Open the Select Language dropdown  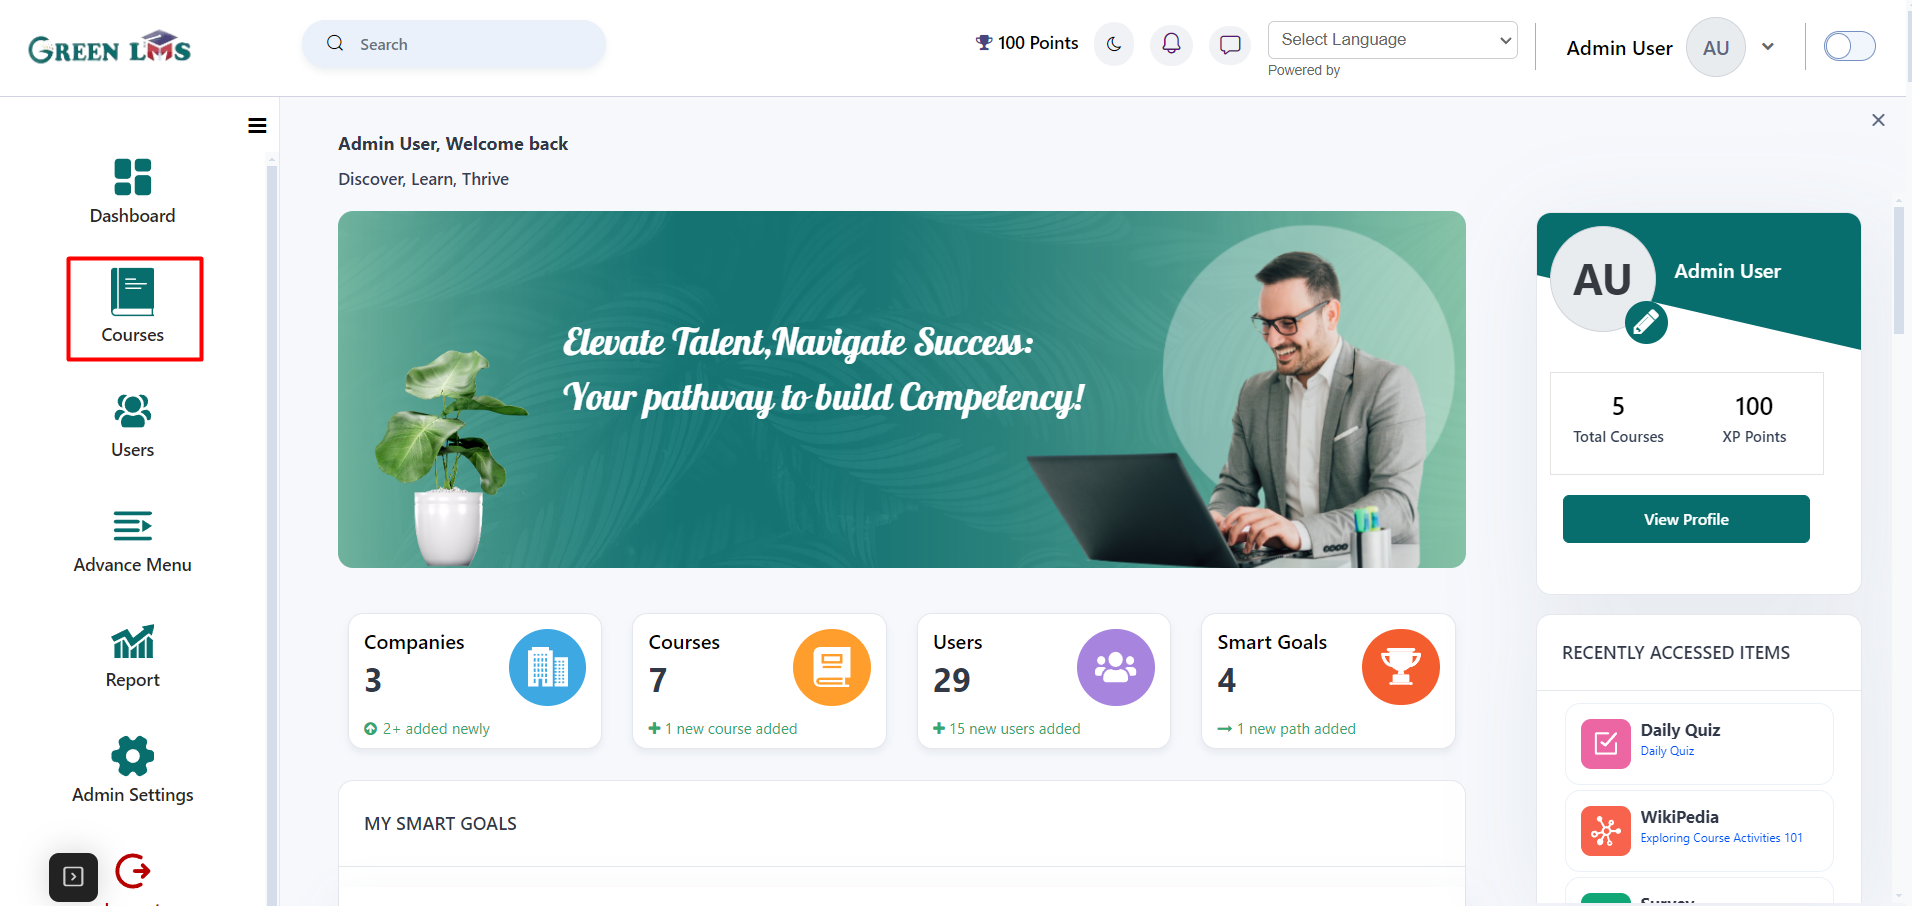coord(1392,40)
